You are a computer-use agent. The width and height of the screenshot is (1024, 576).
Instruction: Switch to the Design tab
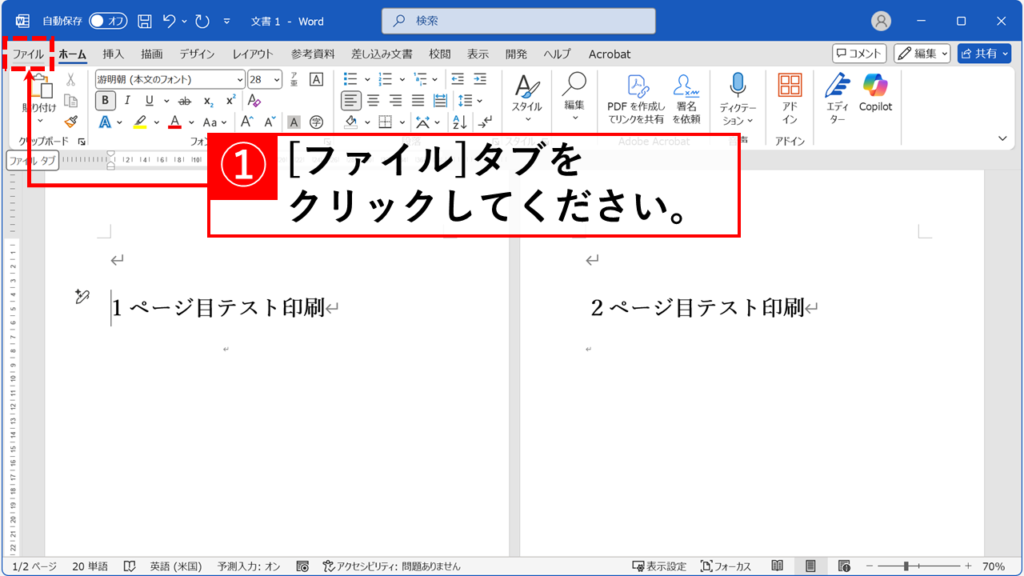(x=197, y=54)
